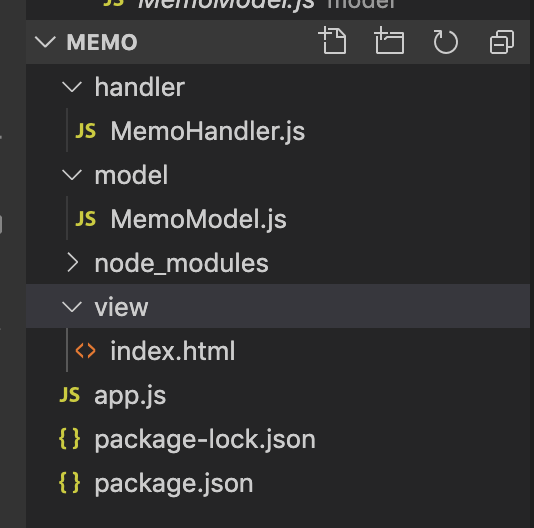Image resolution: width=534 pixels, height=528 pixels.
Task: Click the braces icon next to package.json
Action: (70, 483)
